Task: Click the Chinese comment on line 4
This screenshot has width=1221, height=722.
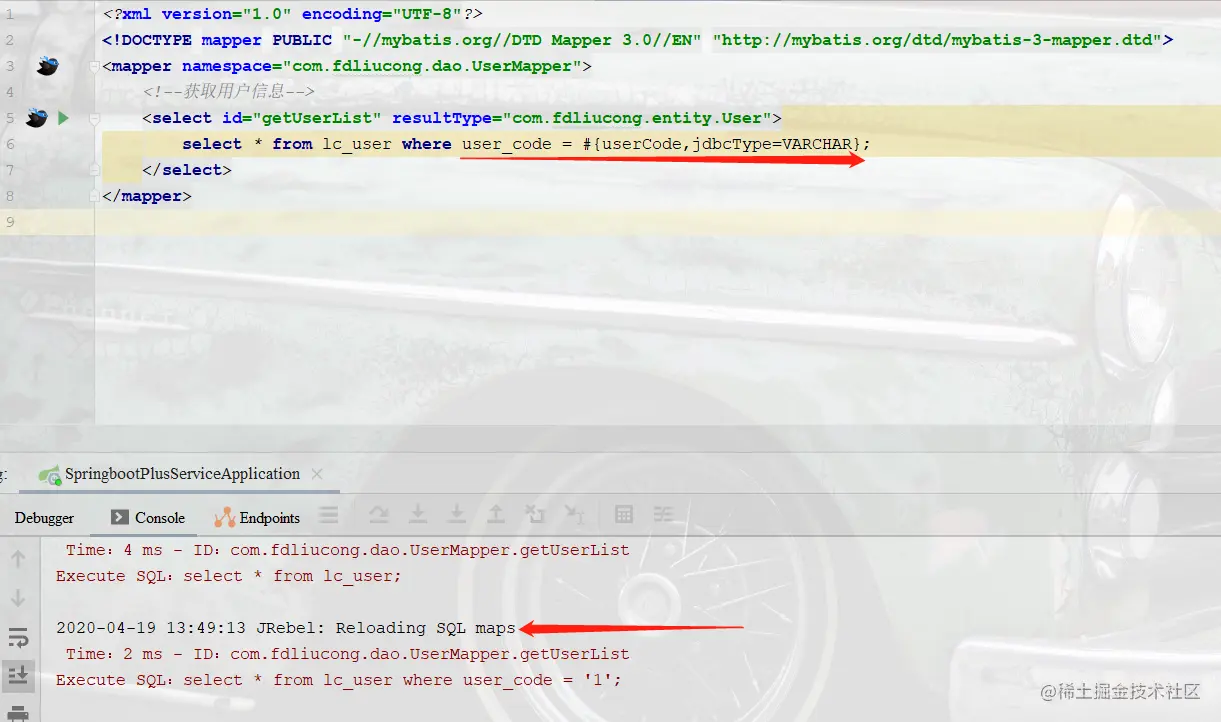Action: coord(229,92)
